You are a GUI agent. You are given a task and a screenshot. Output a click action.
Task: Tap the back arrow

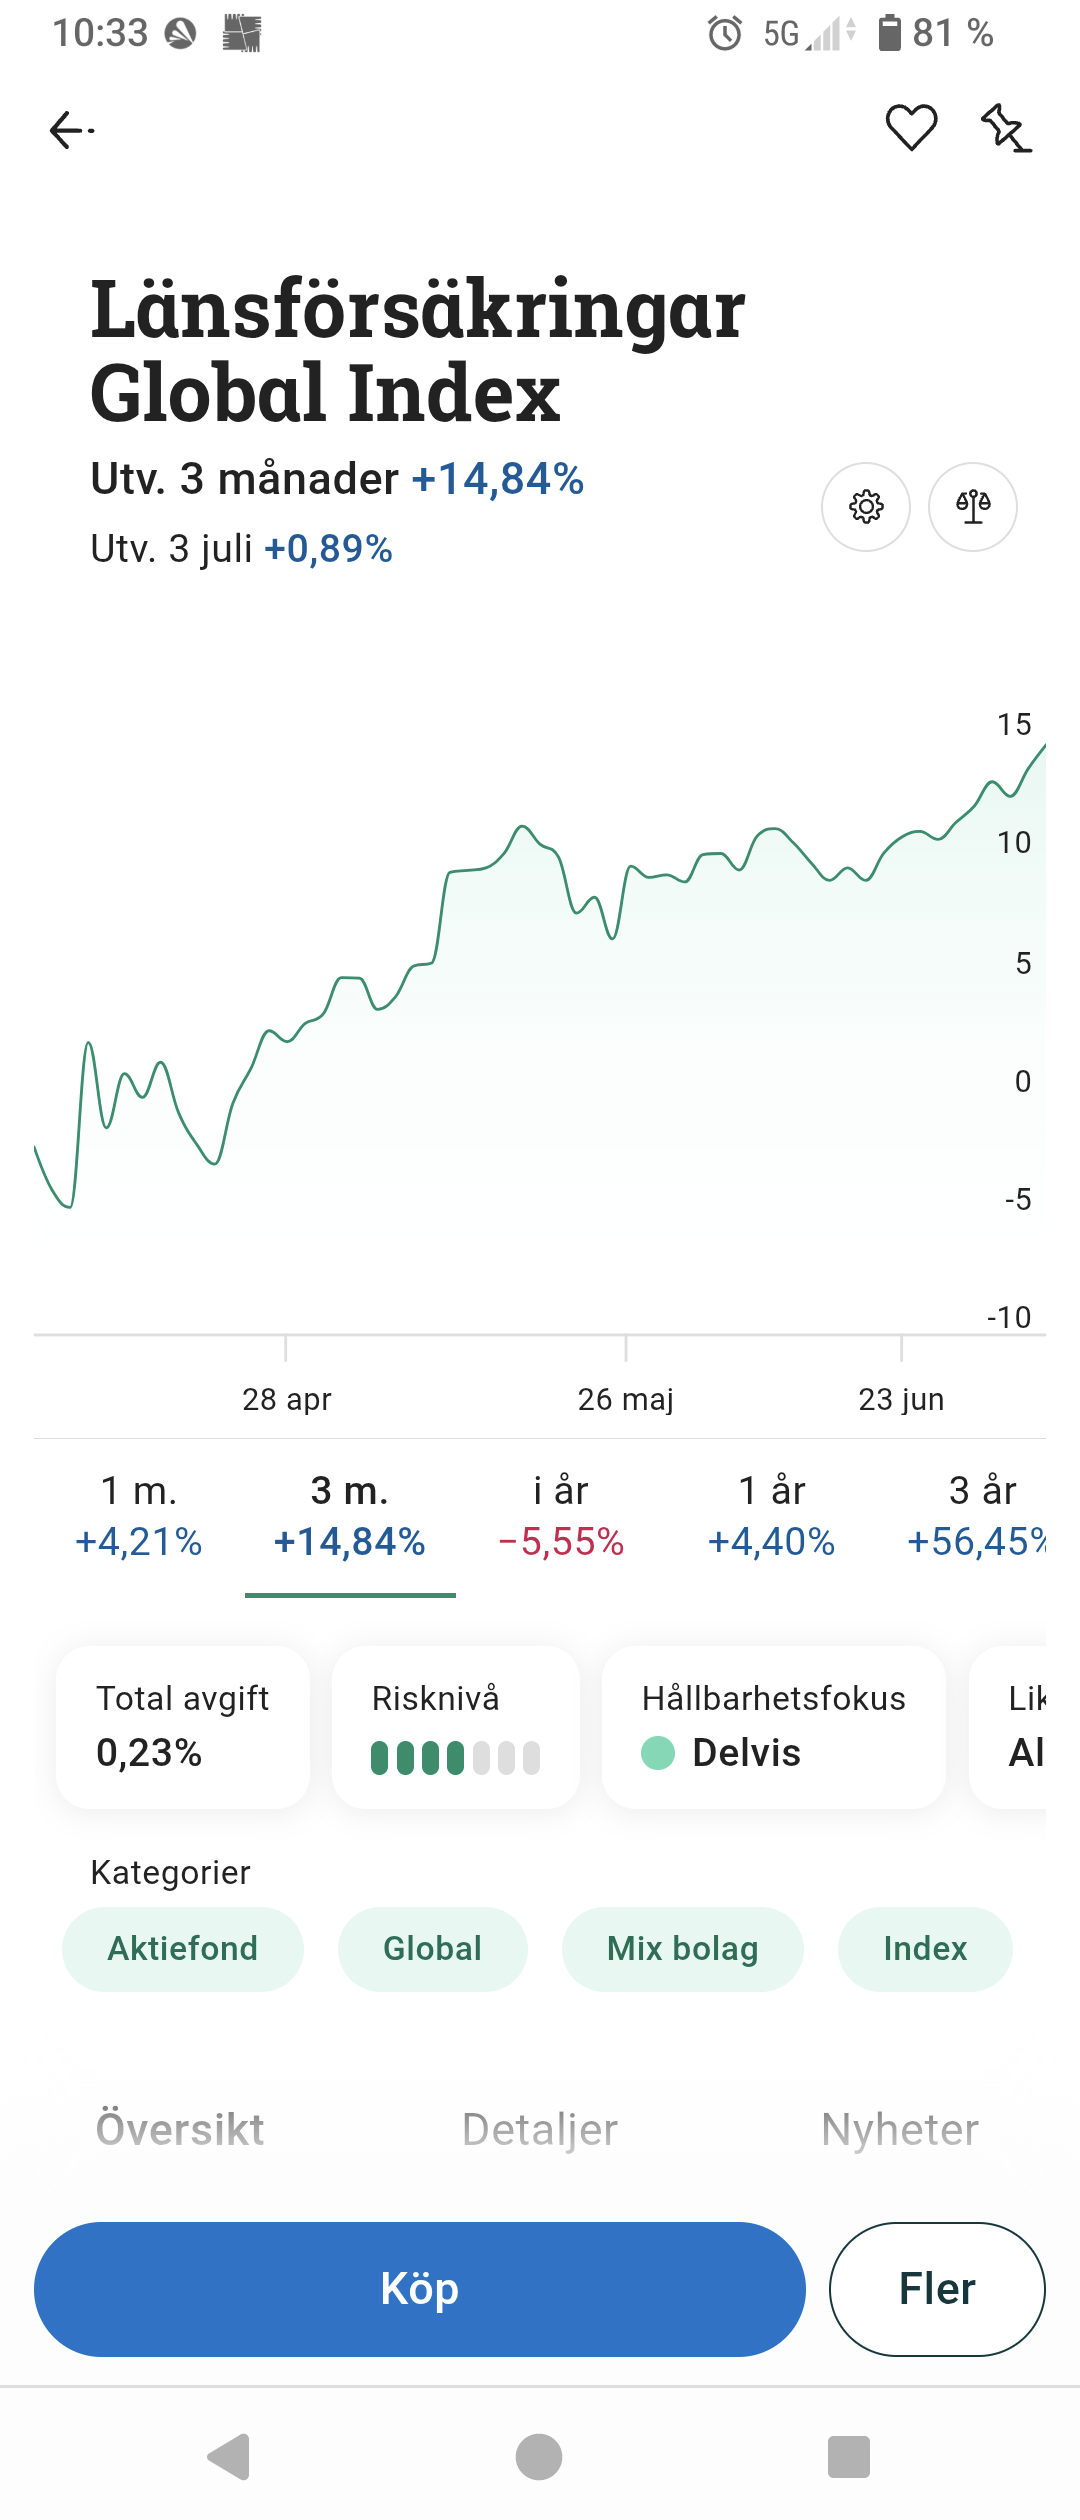70,130
